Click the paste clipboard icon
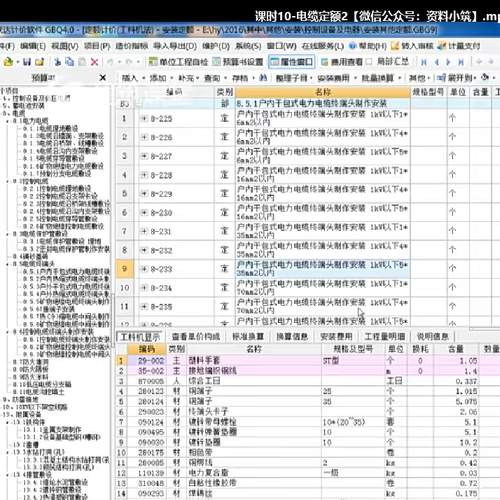 click(x=82, y=62)
